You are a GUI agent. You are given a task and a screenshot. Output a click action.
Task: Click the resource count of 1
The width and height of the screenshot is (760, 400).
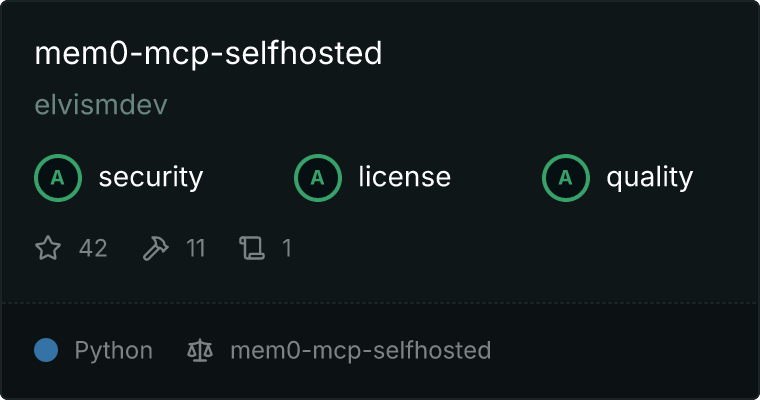287,248
